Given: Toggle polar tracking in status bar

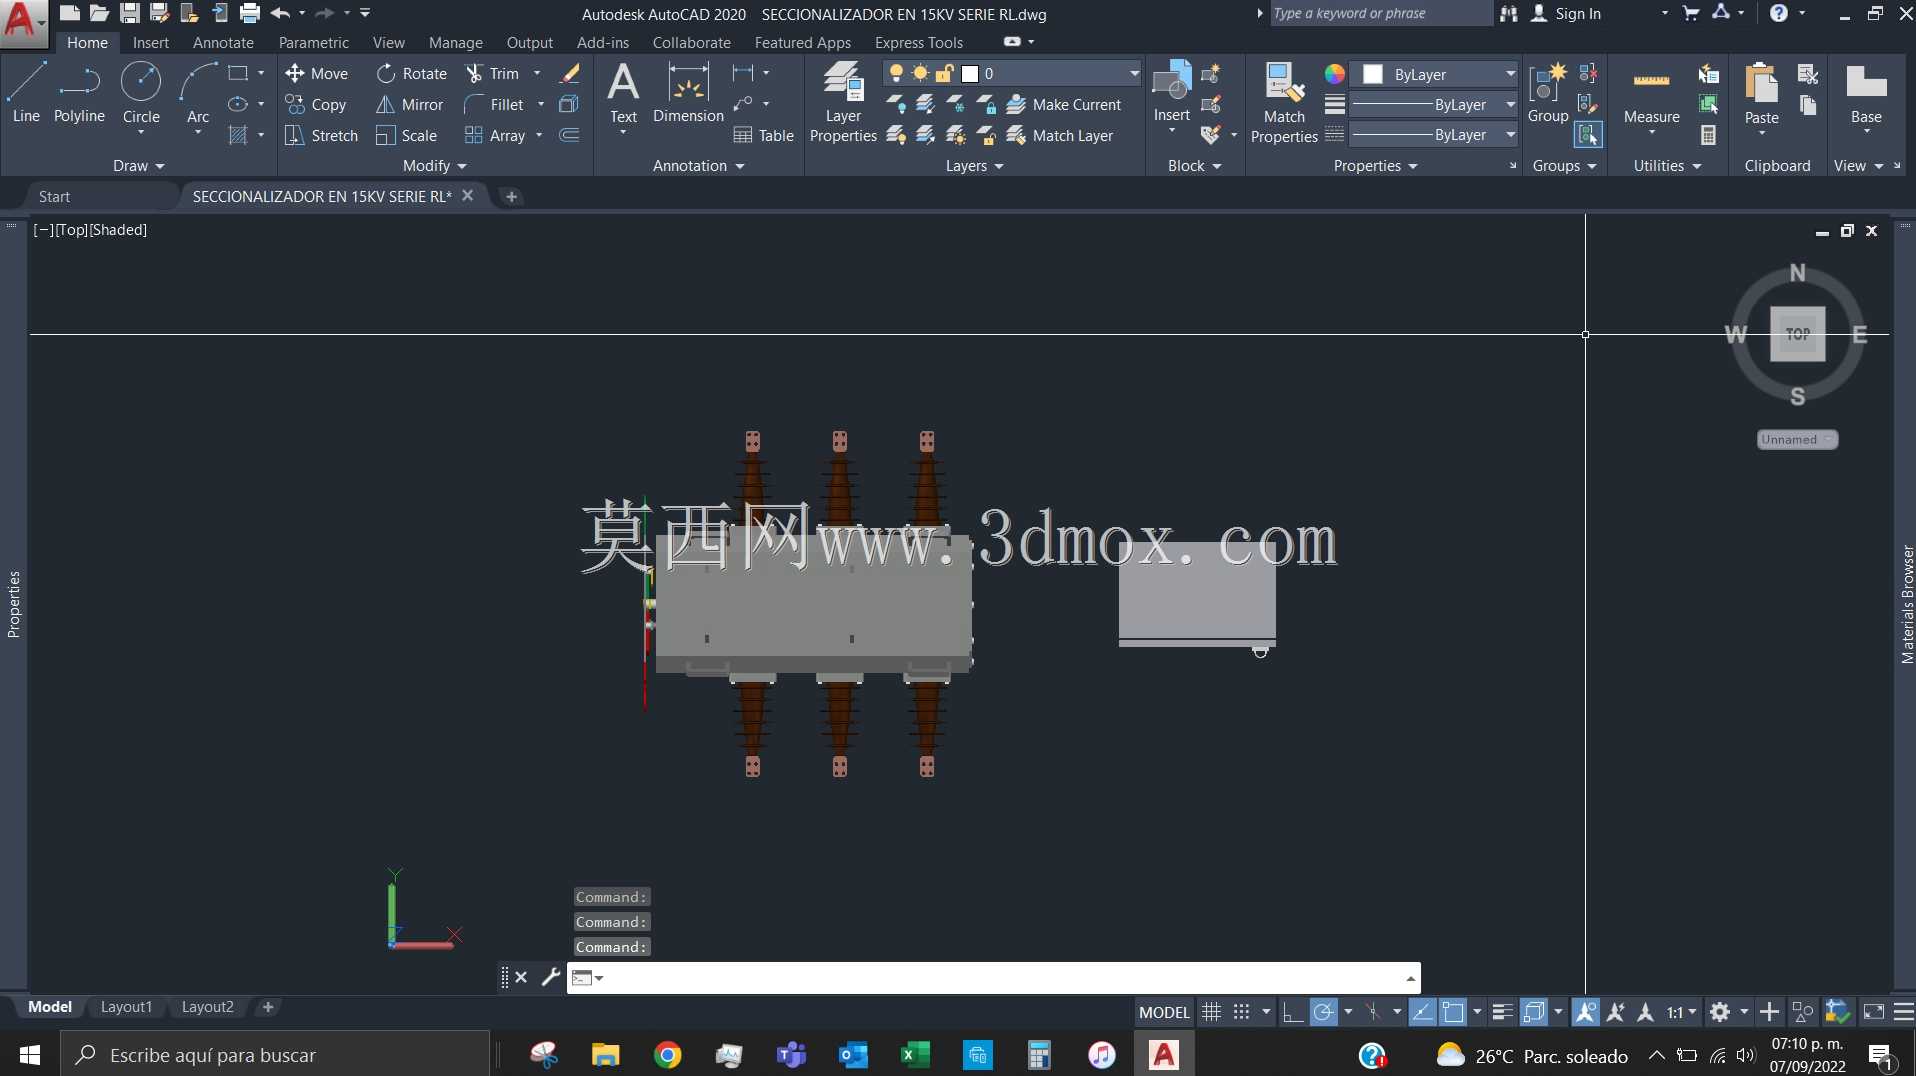Looking at the screenshot, I should click(x=1323, y=1012).
